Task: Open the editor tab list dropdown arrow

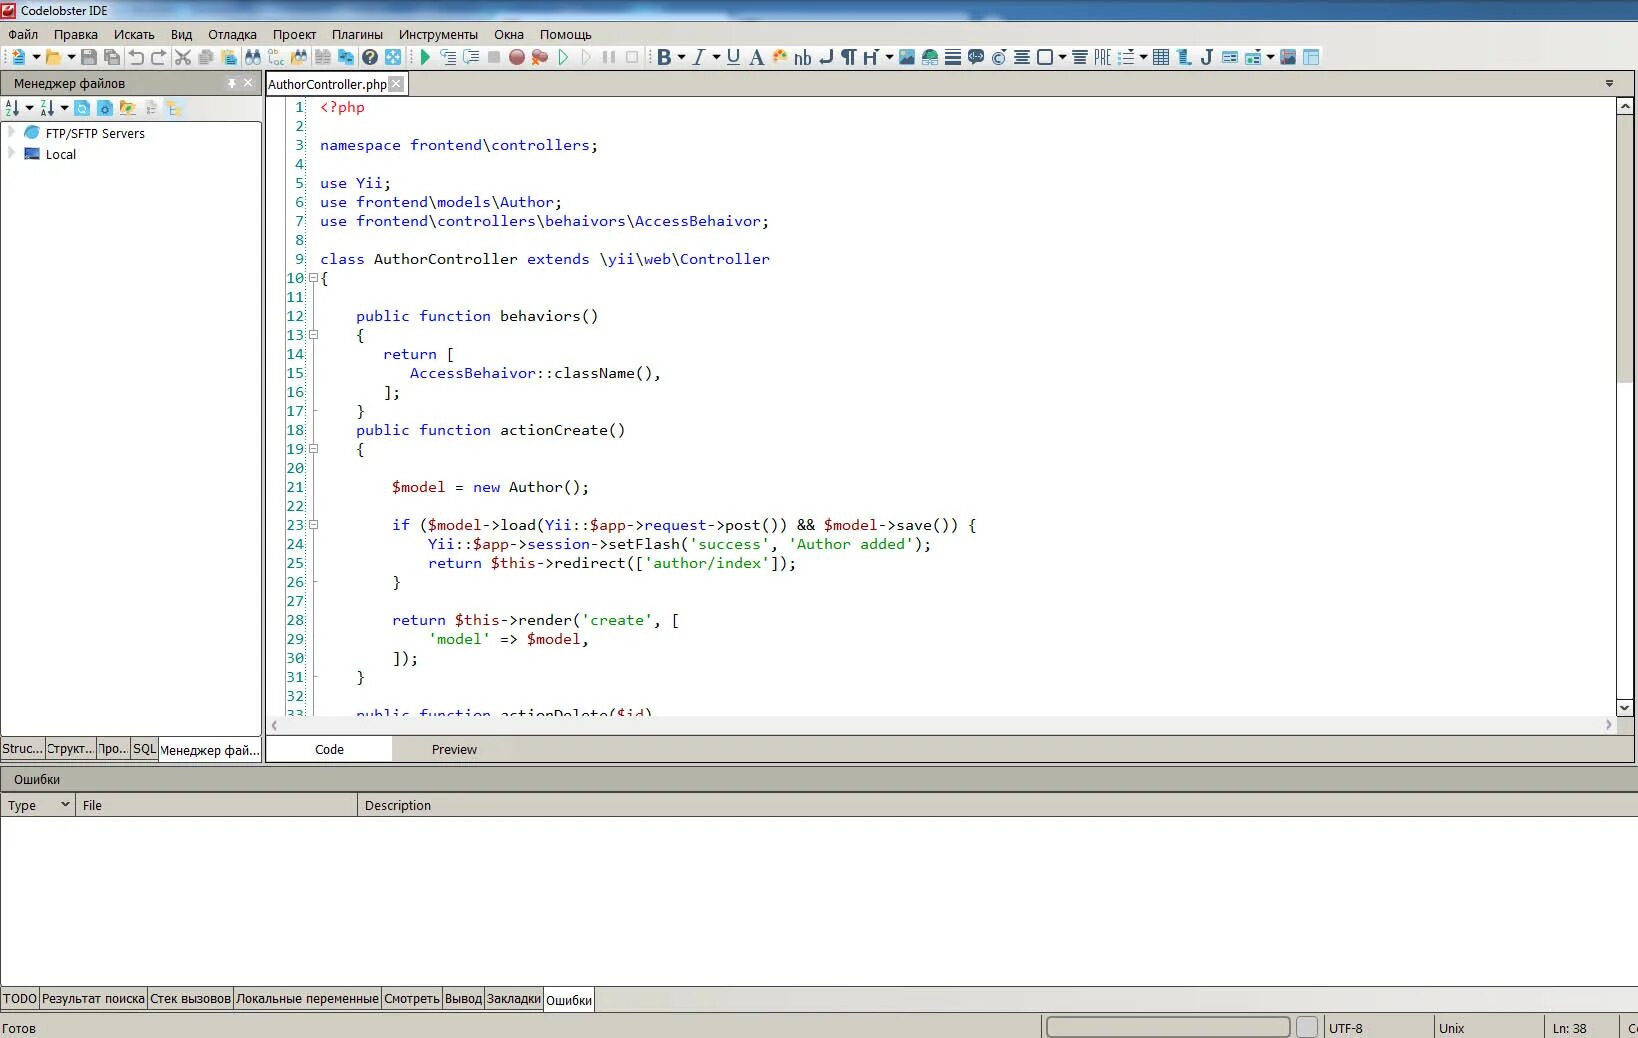Action: (x=1609, y=84)
